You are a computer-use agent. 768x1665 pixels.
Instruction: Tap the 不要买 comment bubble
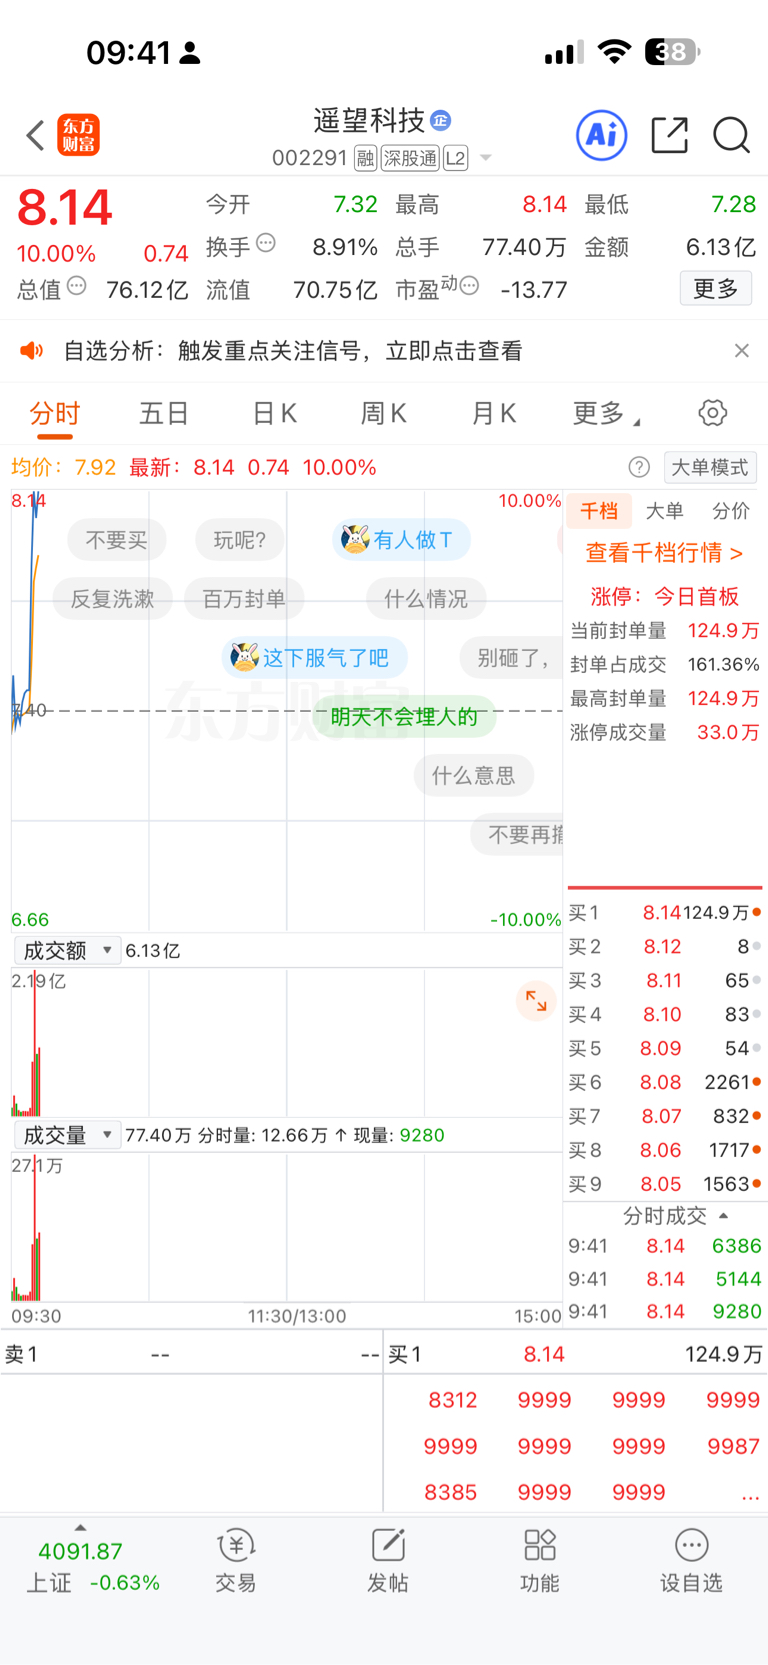tap(116, 540)
